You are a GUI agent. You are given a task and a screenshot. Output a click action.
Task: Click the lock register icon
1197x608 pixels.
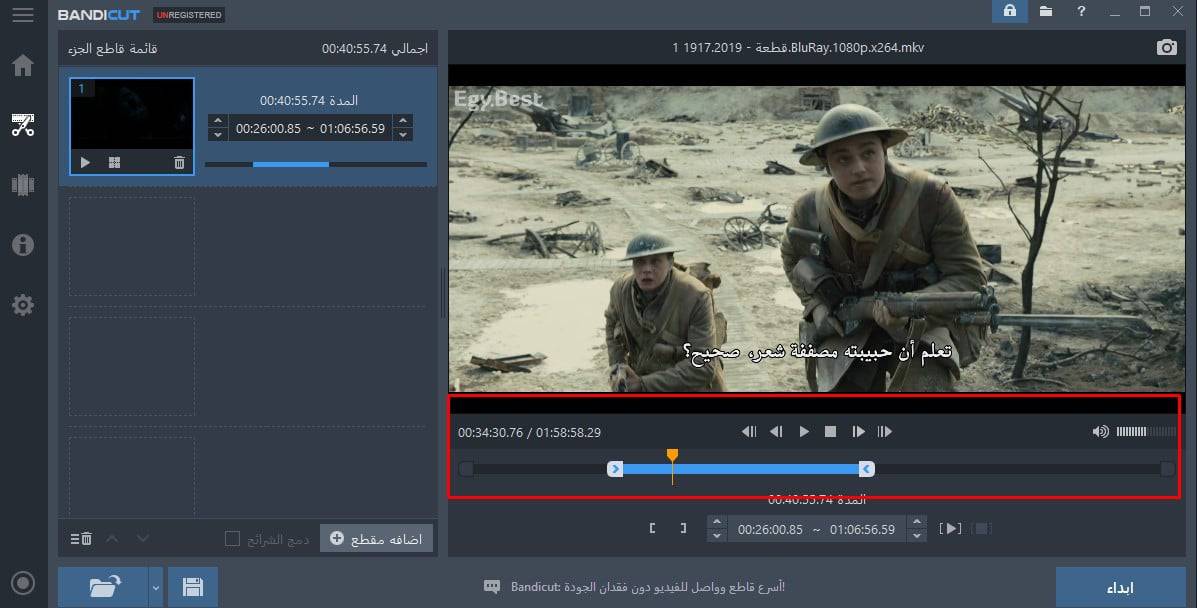click(x=1010, y=11)
